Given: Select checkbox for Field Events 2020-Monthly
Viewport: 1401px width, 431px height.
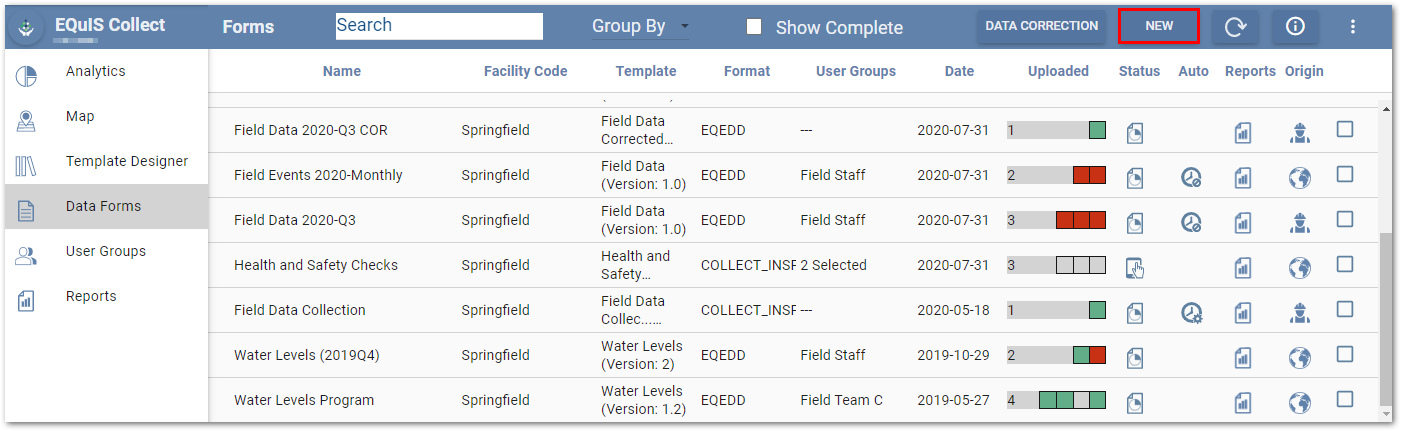Looking at the screenshot, I should coord(1345,174).
